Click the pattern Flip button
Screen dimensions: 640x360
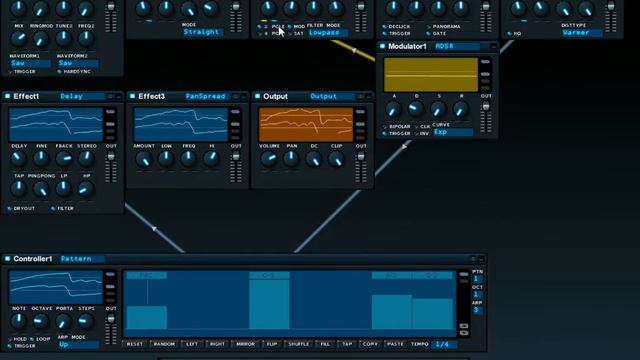272,344
